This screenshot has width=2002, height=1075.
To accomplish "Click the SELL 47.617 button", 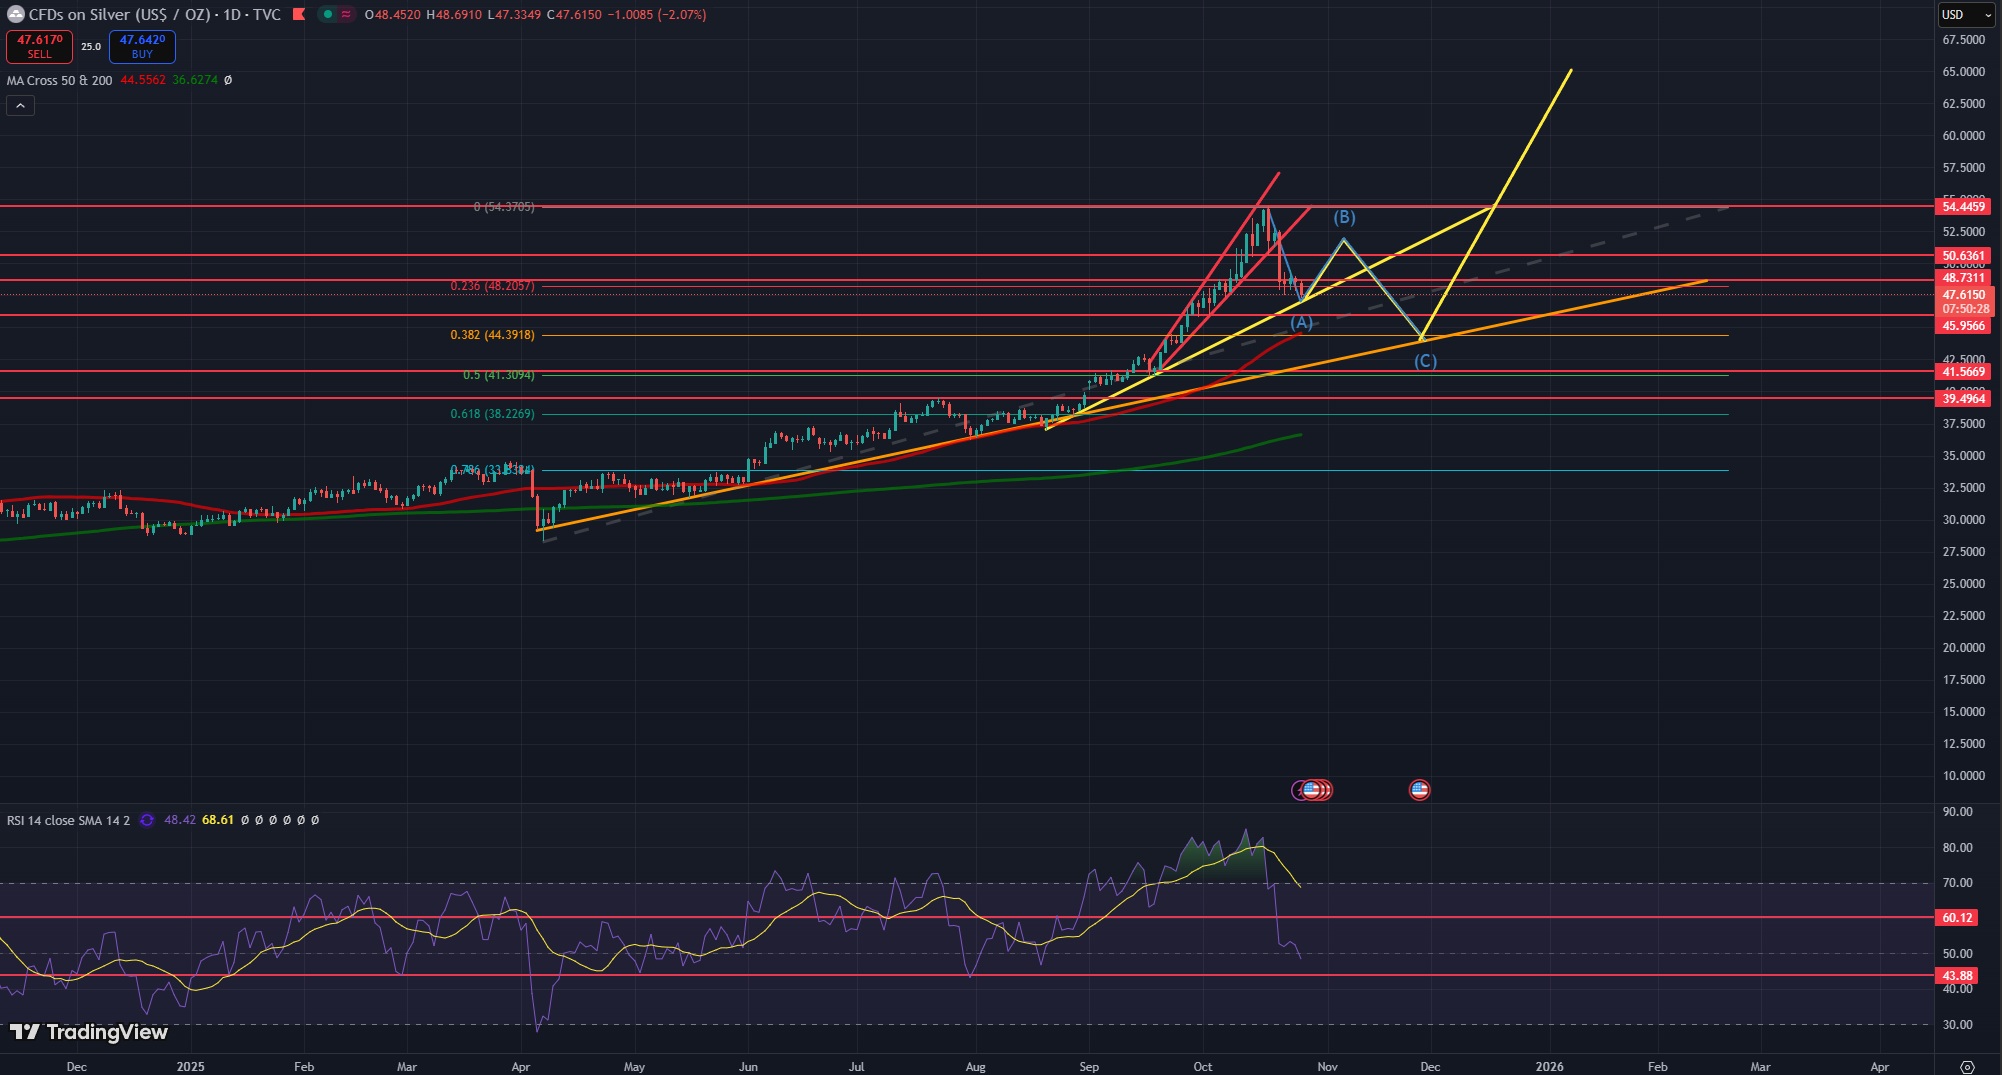I will 39,46.
